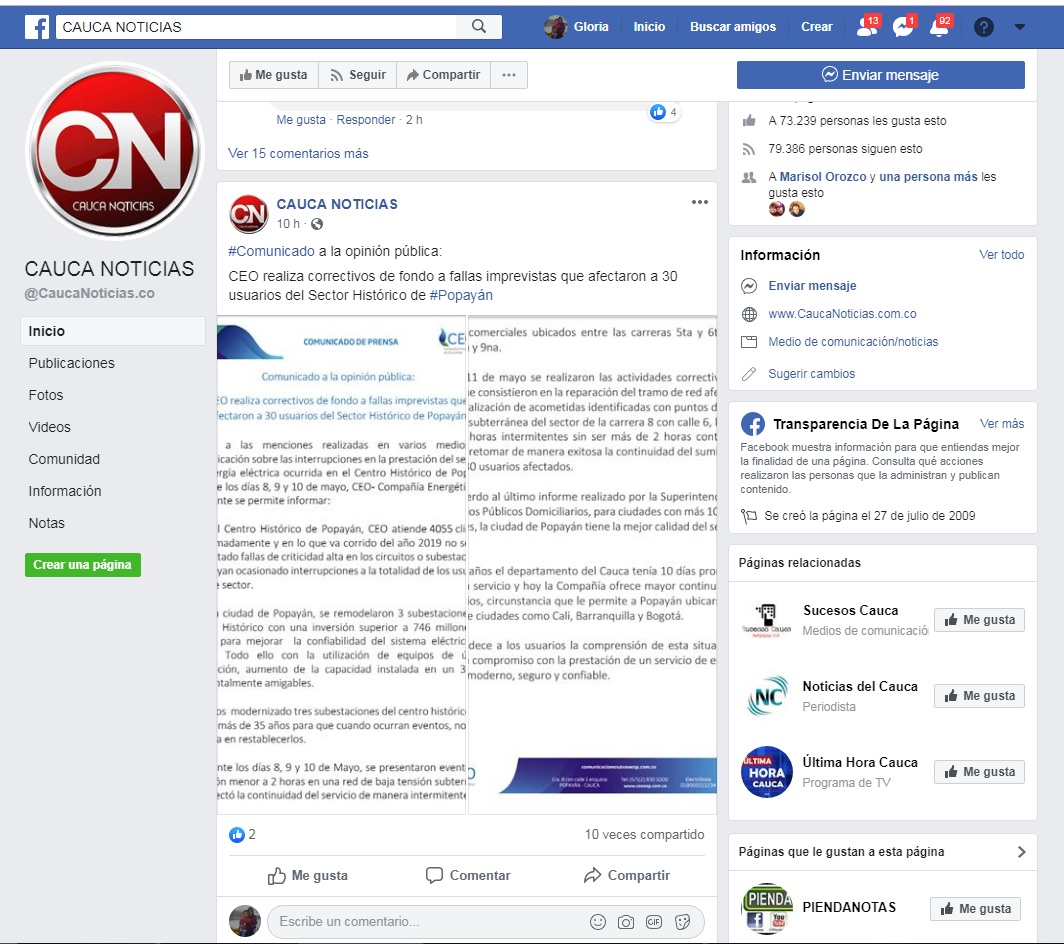The width and height of the screenshot is (1064, 944).
Task: Open the help question mark icon
Action: click(x=984, y=27)
